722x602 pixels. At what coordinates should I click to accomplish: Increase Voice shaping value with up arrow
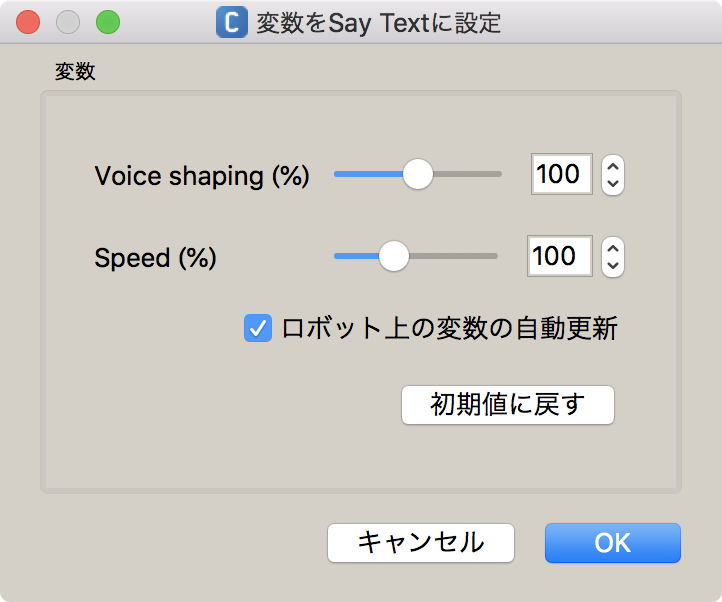[613, 167]
